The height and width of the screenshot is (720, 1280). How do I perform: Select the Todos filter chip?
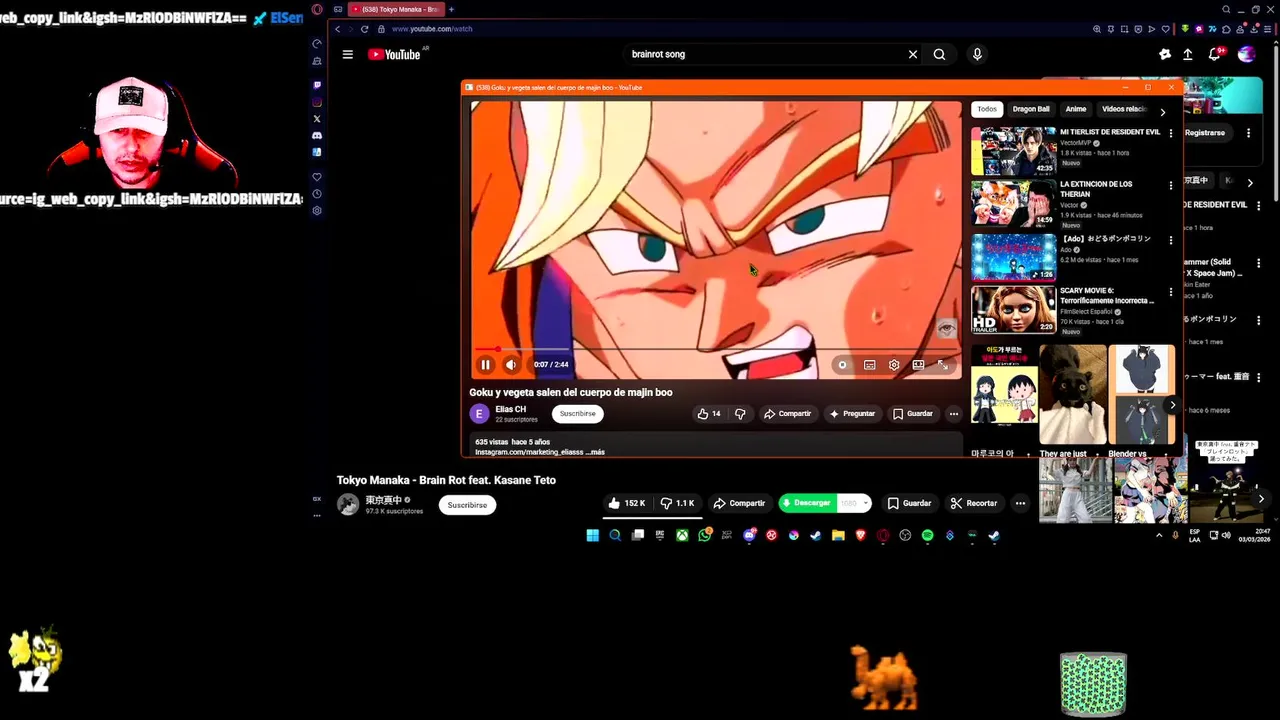click(x=987, y=109)
